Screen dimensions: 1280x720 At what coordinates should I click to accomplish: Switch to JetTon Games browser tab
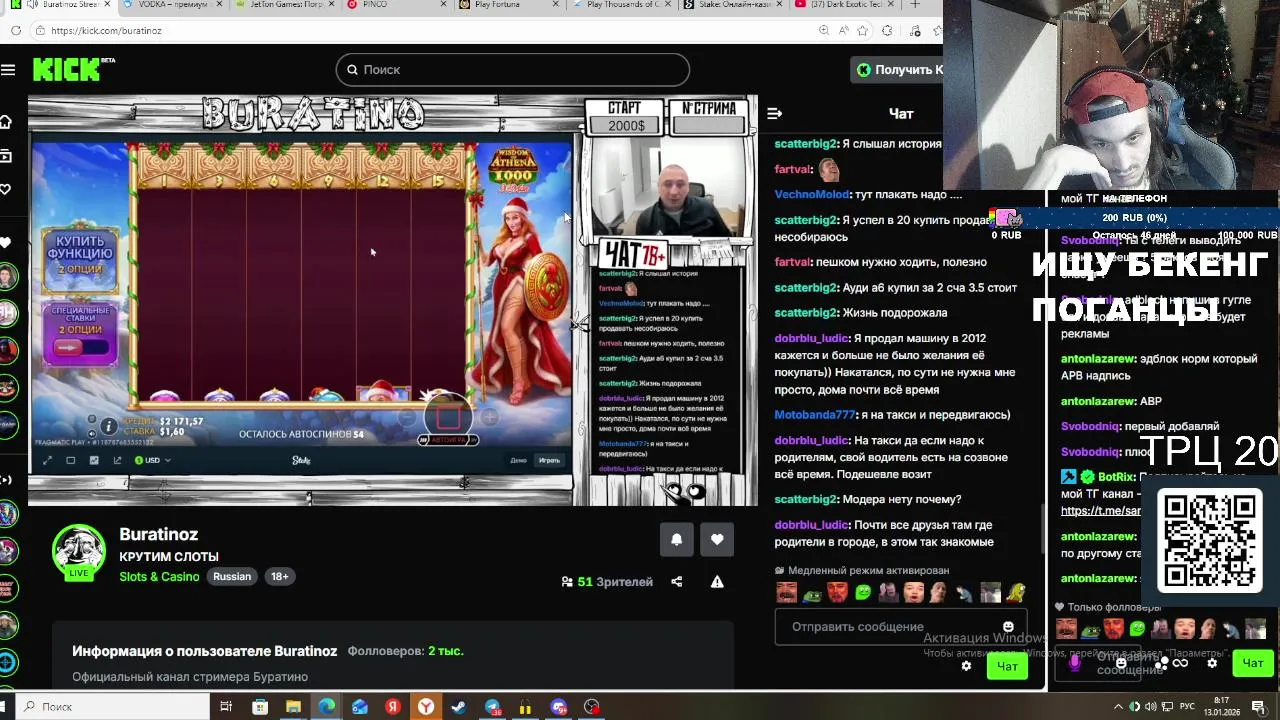[x=286, y=5]
